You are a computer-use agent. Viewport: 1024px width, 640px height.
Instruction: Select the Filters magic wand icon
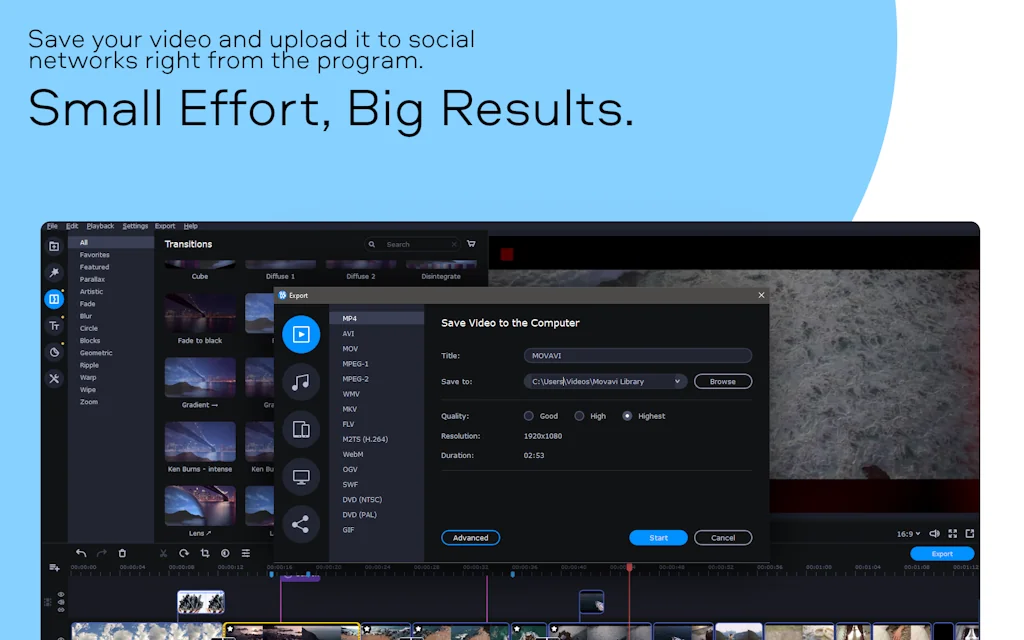click(x=54, y=271)
